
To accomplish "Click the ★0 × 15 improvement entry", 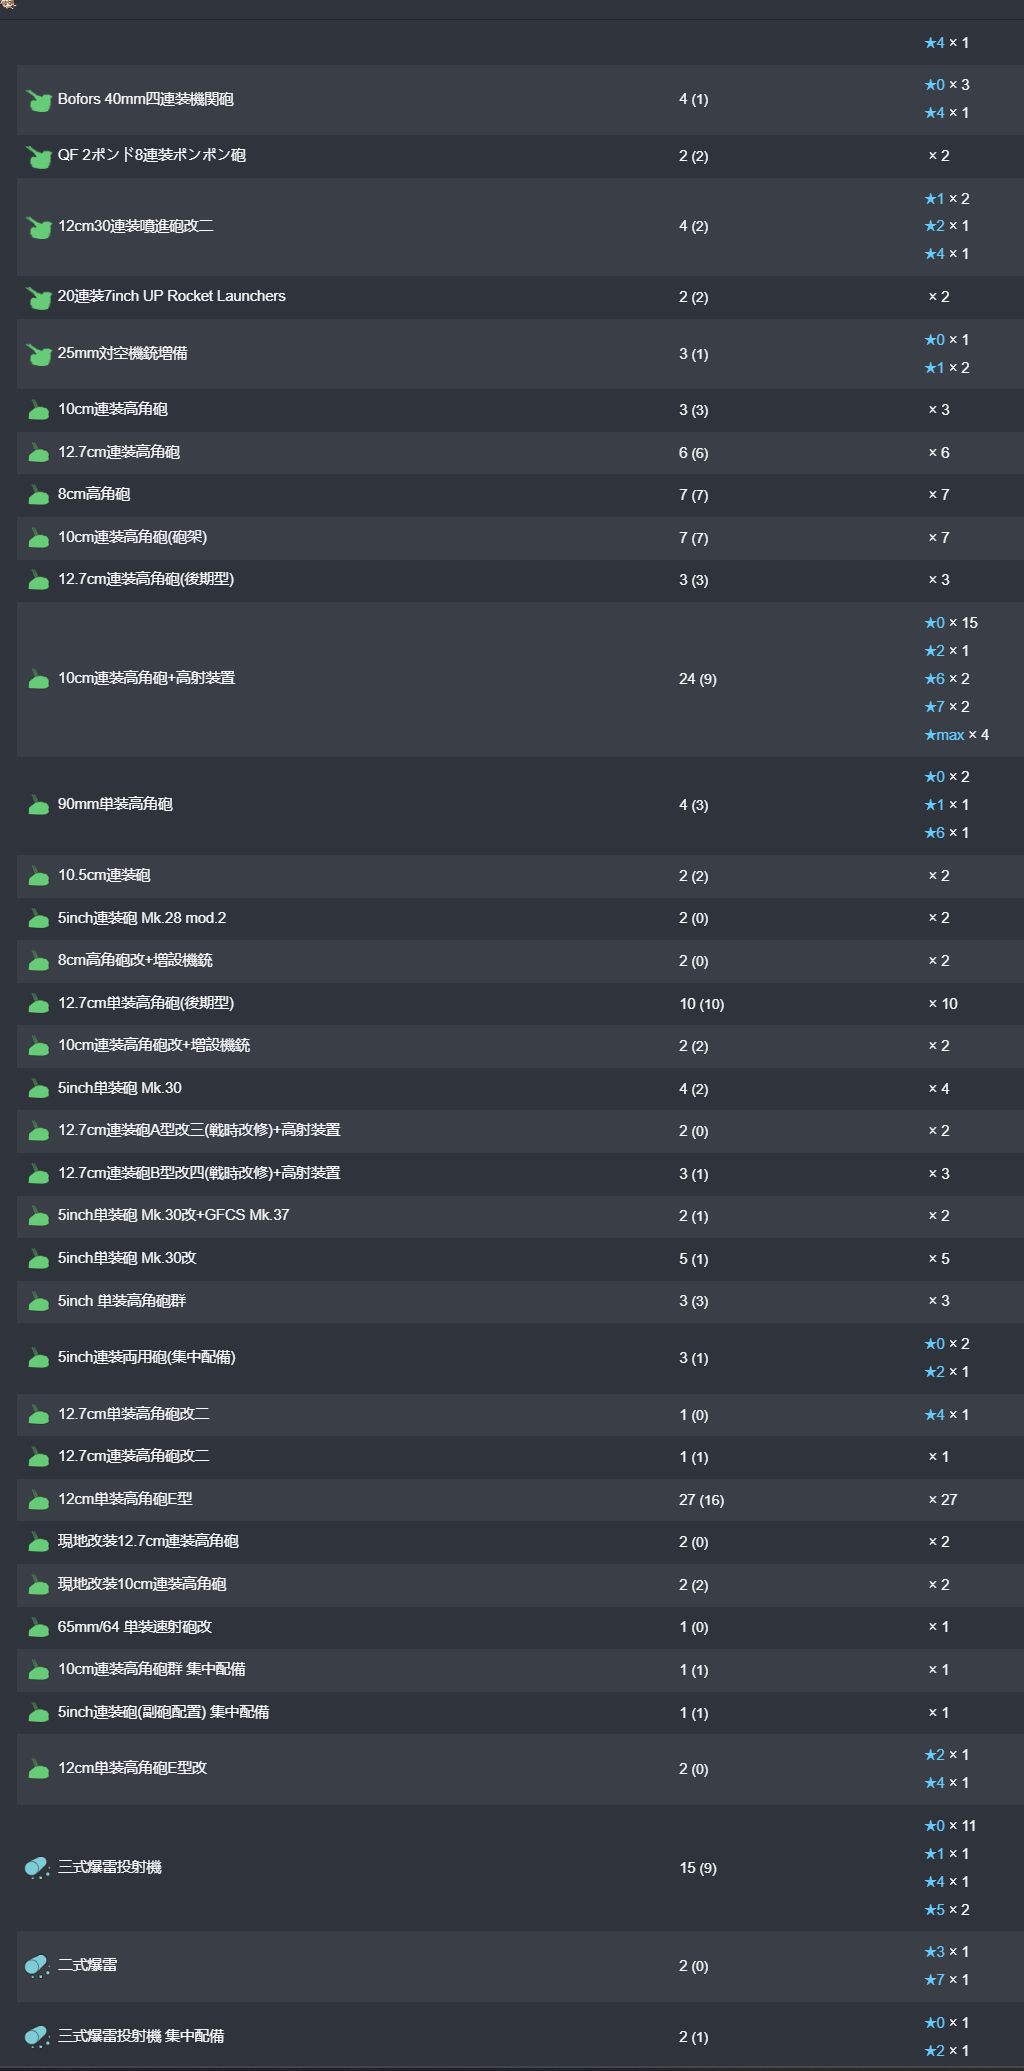I will tap(951, 623).
